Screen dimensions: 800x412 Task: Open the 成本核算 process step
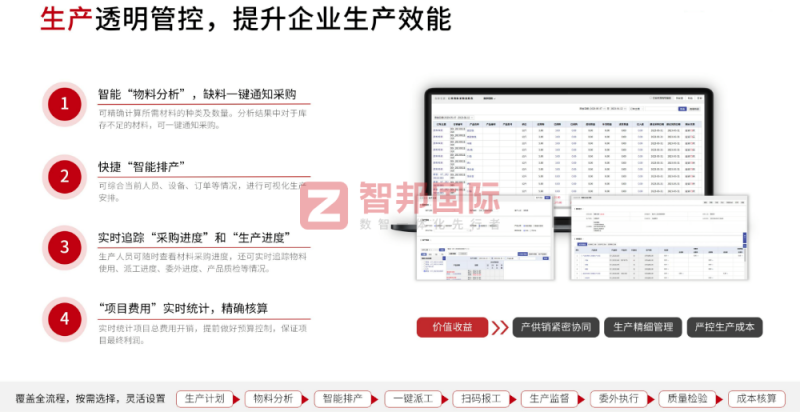(x=756, y=397)
